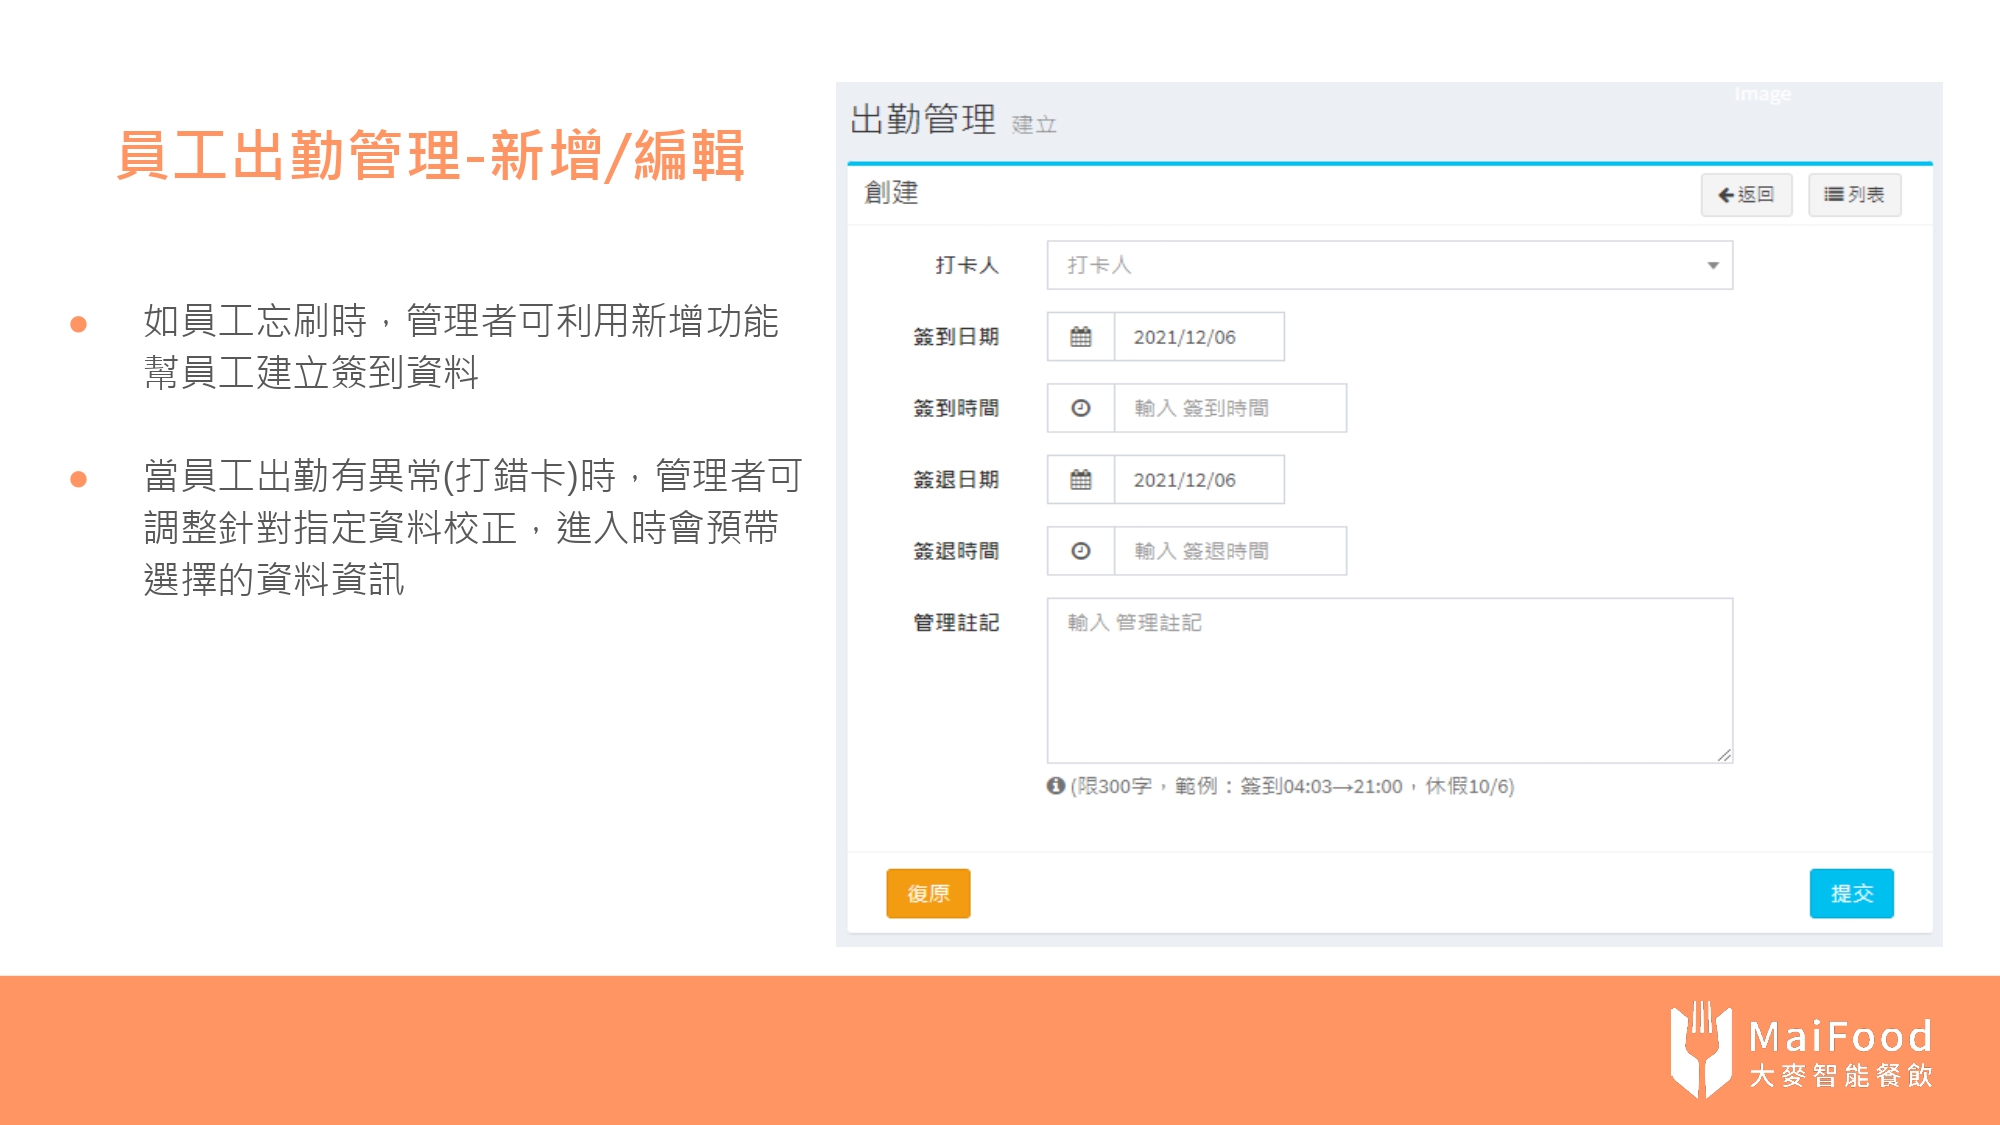Click the orange 復原 reset button

click(927, 893)
